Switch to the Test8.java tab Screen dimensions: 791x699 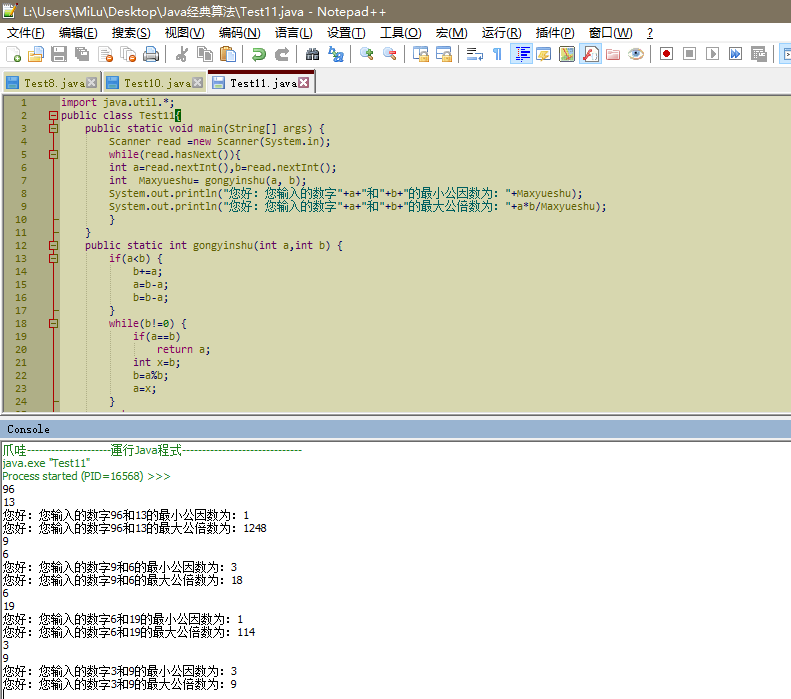(x=50, y=83)
